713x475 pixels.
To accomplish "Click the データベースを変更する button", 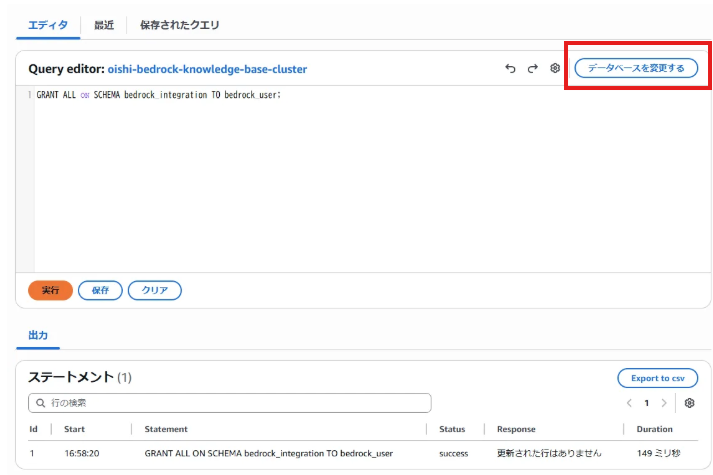I will [636, 68].
